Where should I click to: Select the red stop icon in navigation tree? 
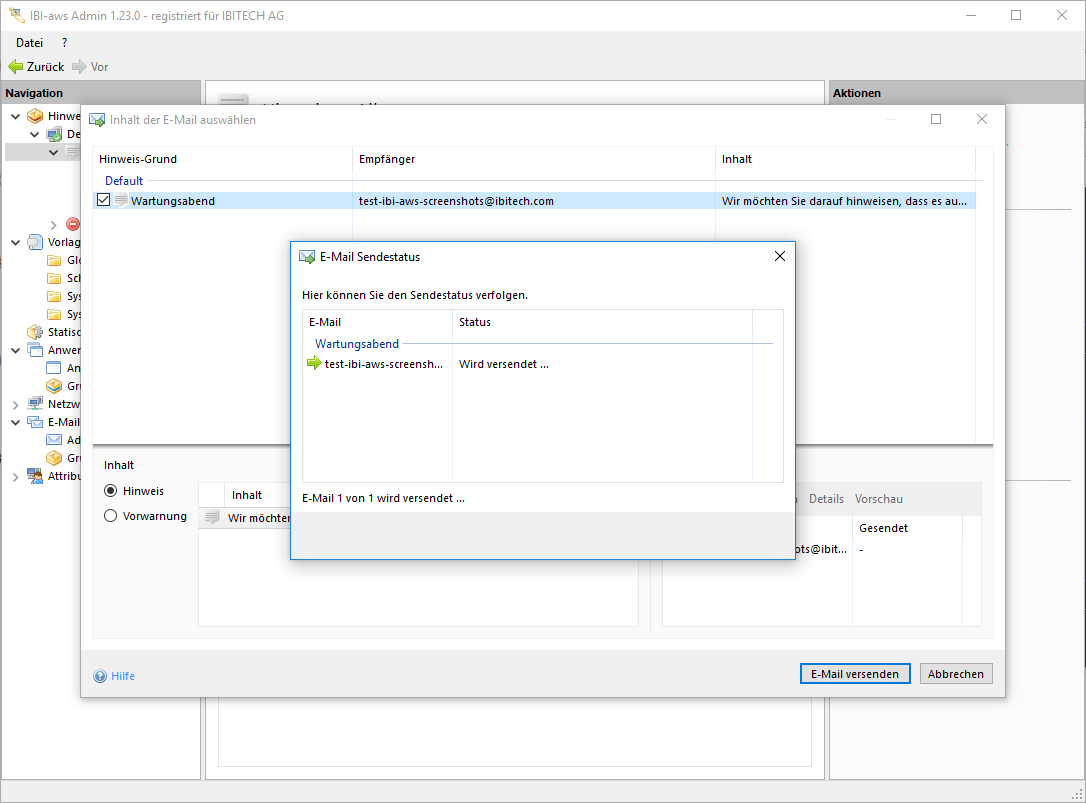coord(73,224)
